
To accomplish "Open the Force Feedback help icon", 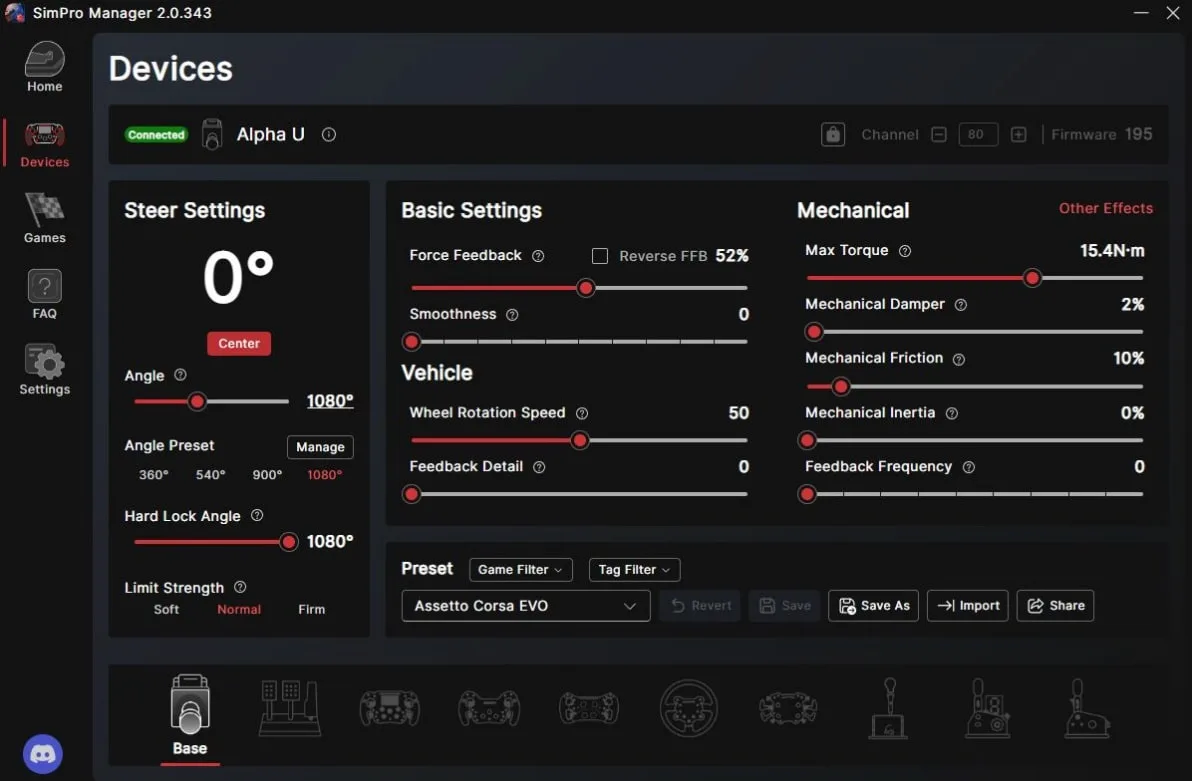I will click(x=538, y=256).
